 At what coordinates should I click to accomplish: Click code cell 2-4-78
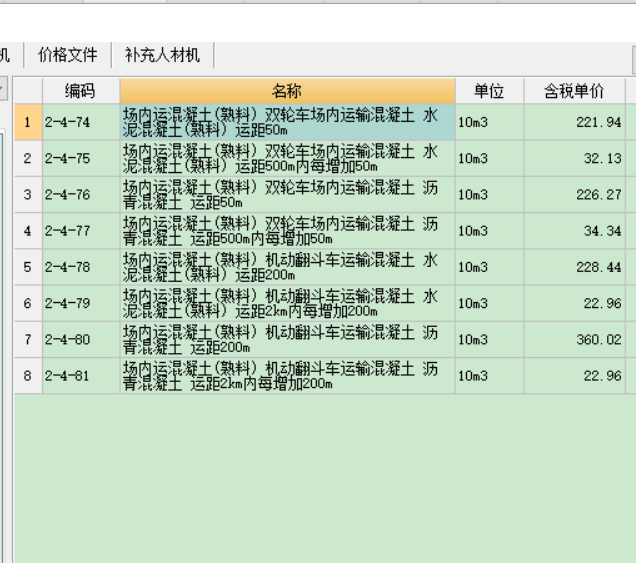coord(81,267)
